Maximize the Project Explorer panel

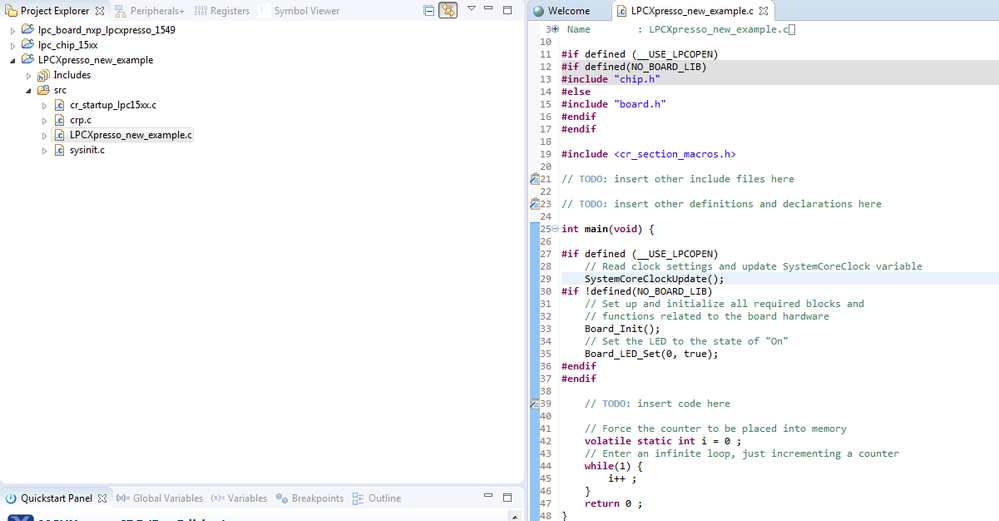click(508, 10)
